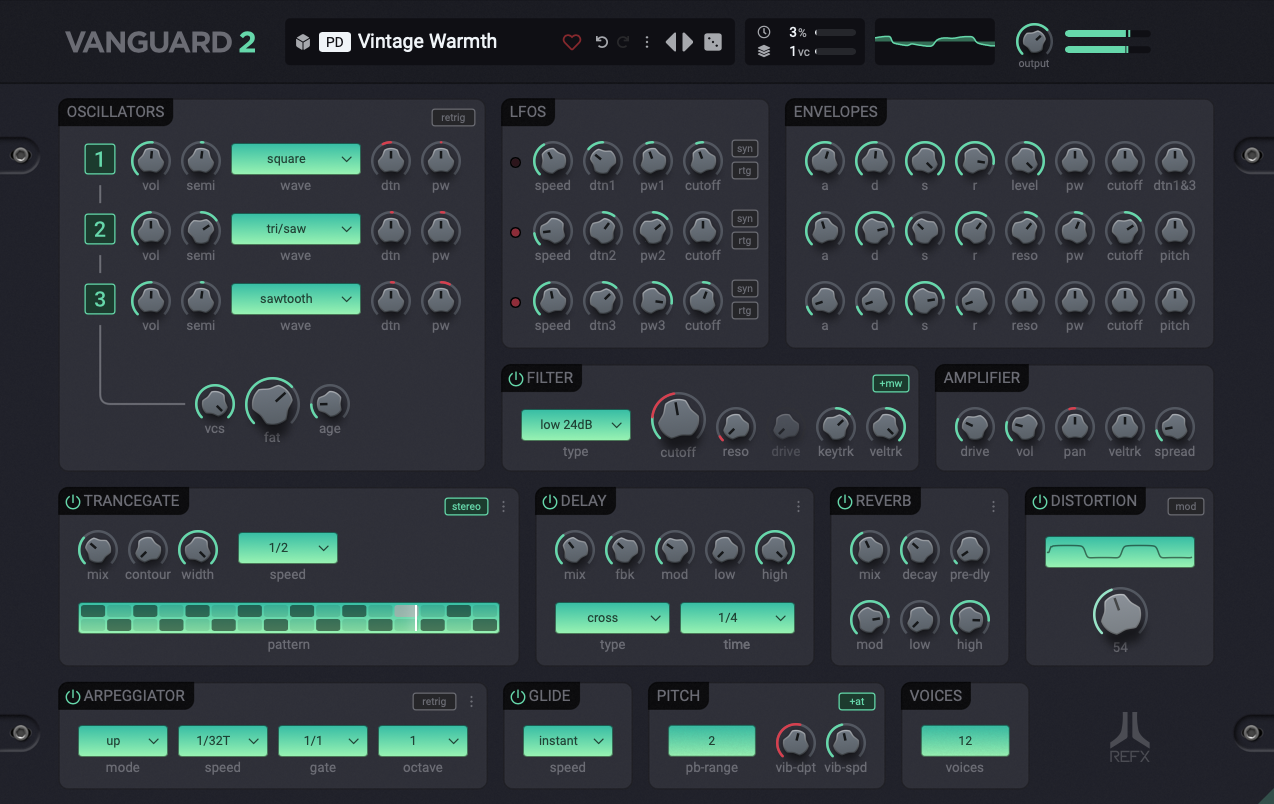Go to the next preset arrow
Screen dimensions: 1274x804
coord(688,42)
